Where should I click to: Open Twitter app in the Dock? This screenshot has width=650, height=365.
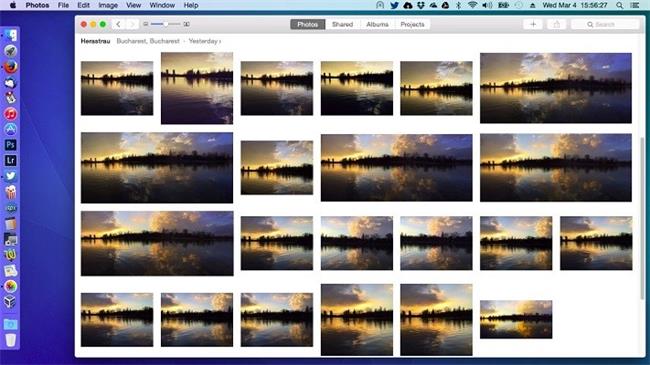[10, 176]
